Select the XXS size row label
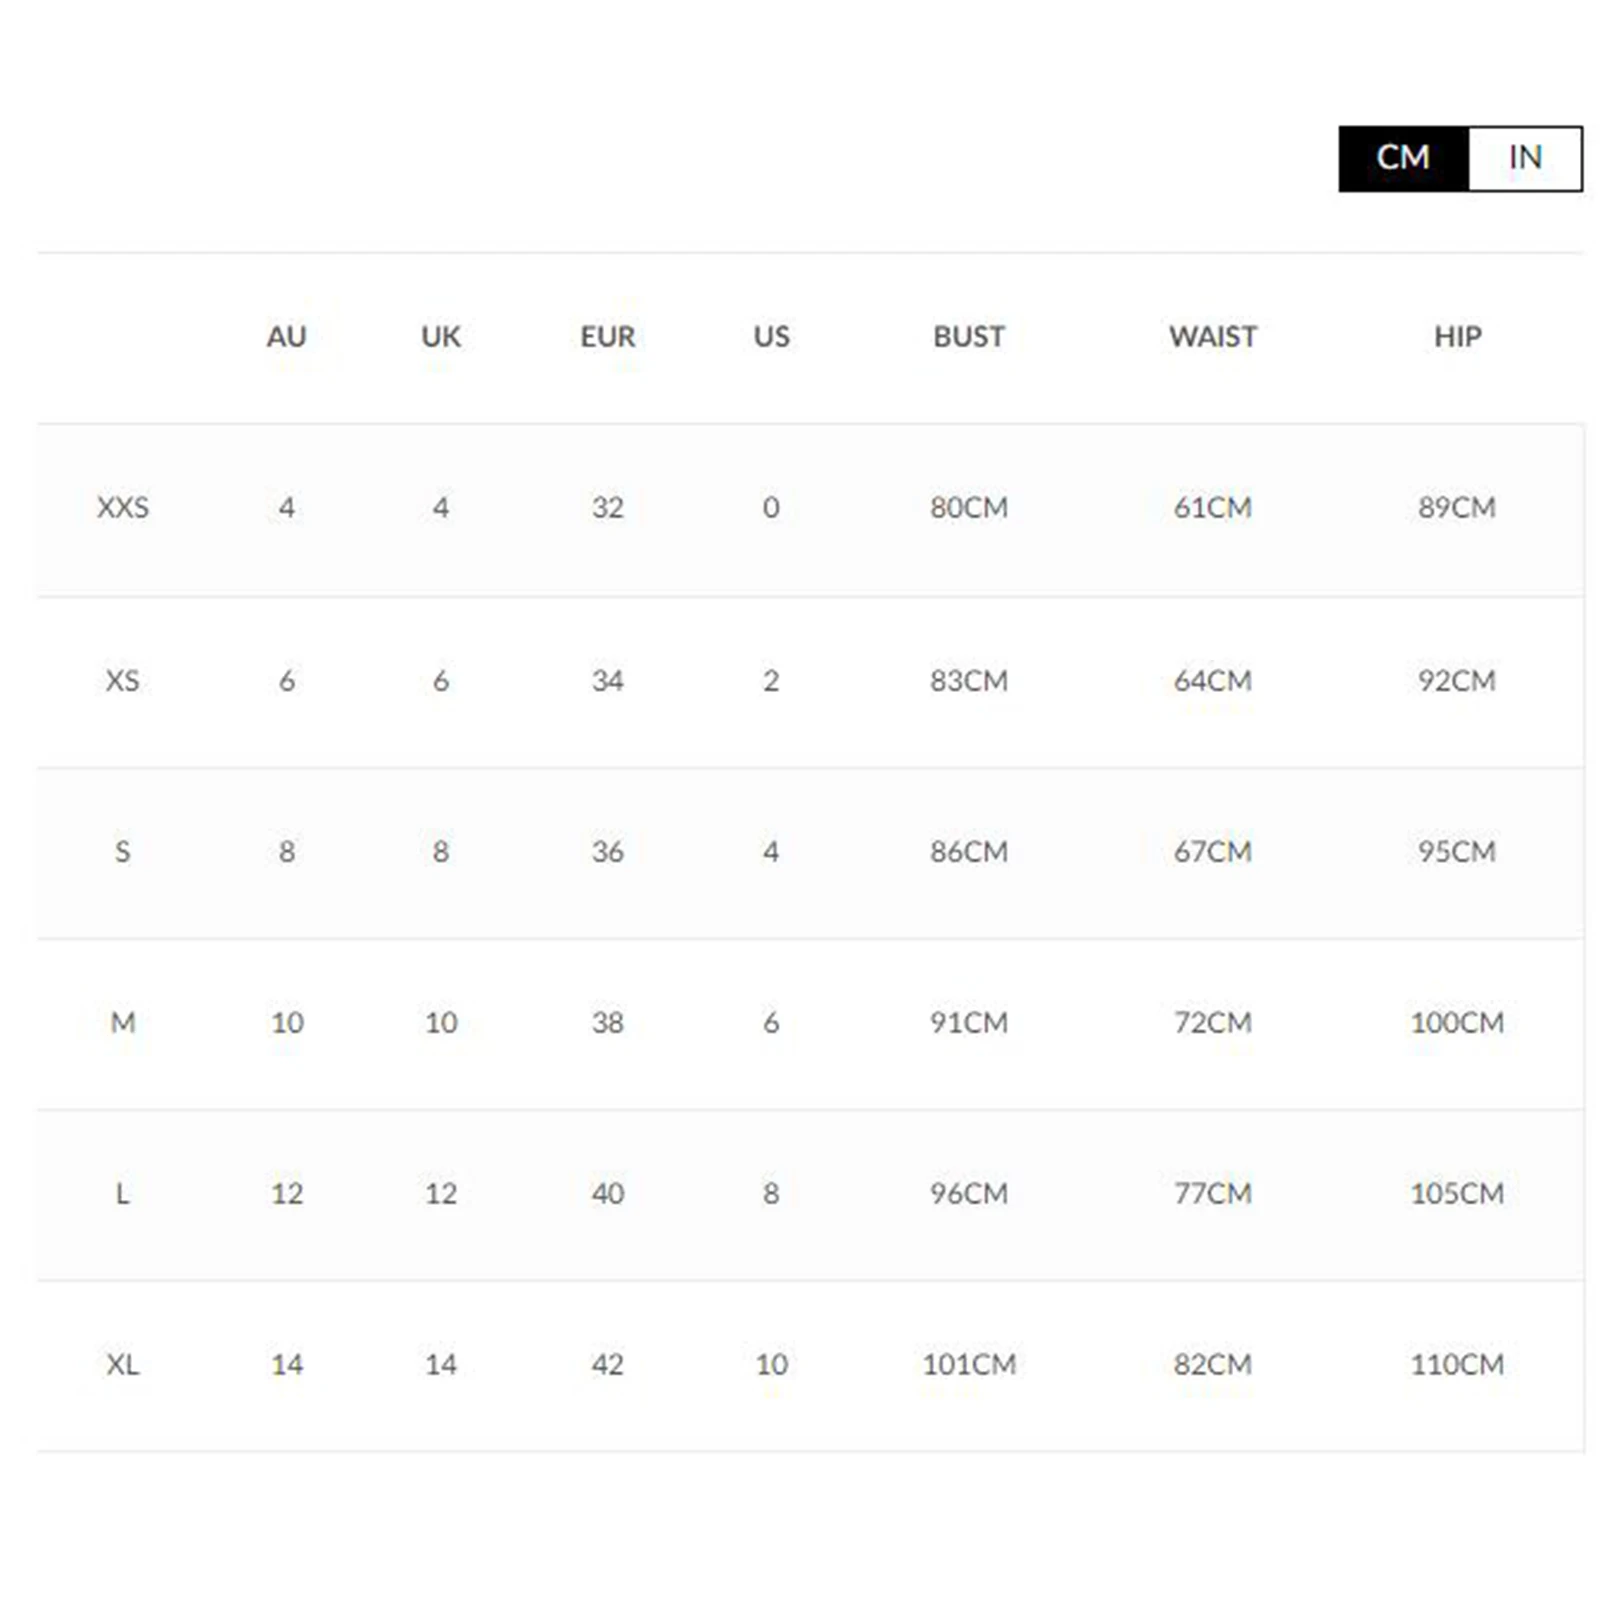This screenshot has height=1600, width=1600. point(122,507)
